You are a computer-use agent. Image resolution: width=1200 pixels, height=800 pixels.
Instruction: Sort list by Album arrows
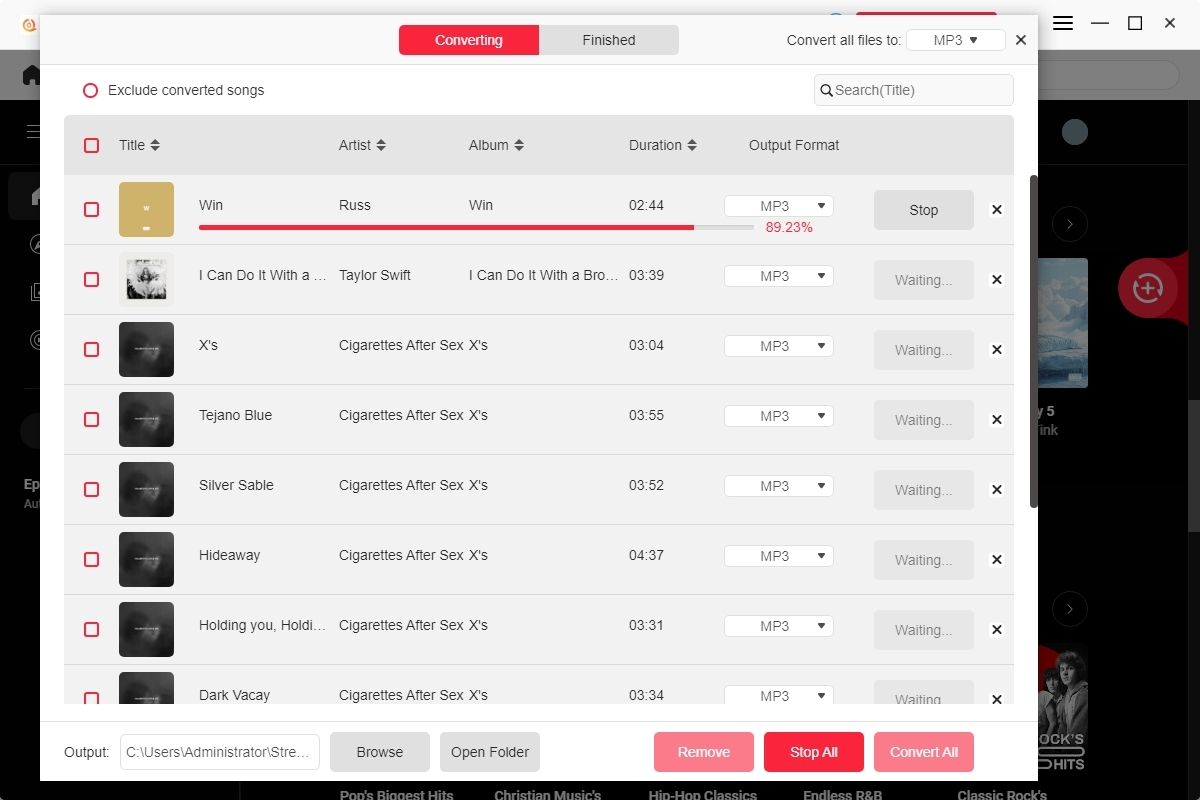coord(518,145)
